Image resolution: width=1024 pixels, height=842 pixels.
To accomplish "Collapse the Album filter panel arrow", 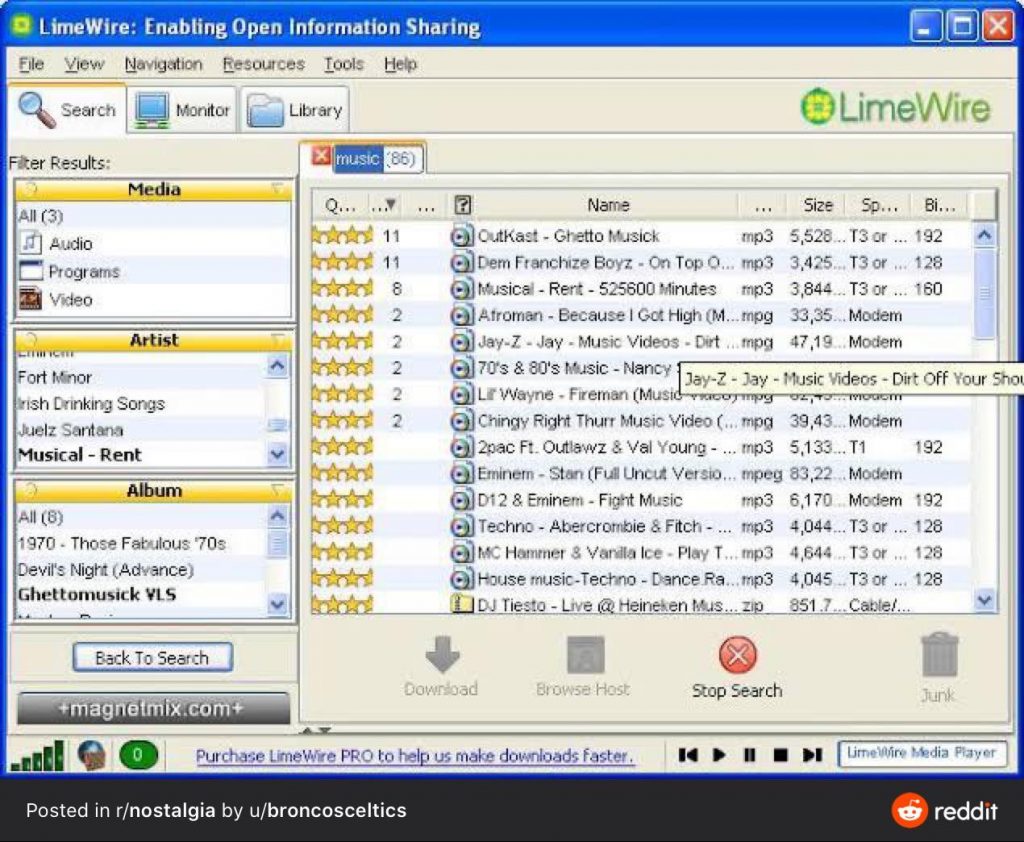I will pyautogui.click(x=278, y=490).
